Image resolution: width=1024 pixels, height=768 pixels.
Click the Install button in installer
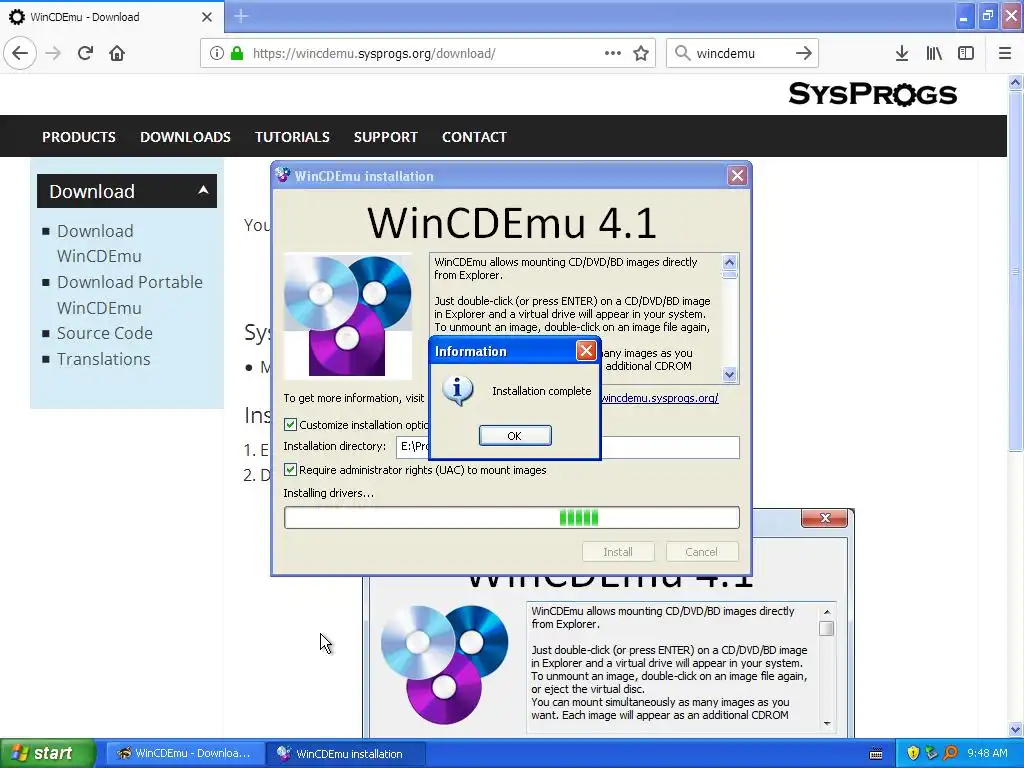pos(618,552)
